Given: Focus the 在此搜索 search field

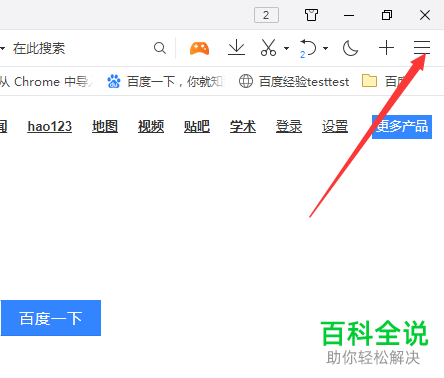Looking at the screenshot, I should click(x=82, y=48).
